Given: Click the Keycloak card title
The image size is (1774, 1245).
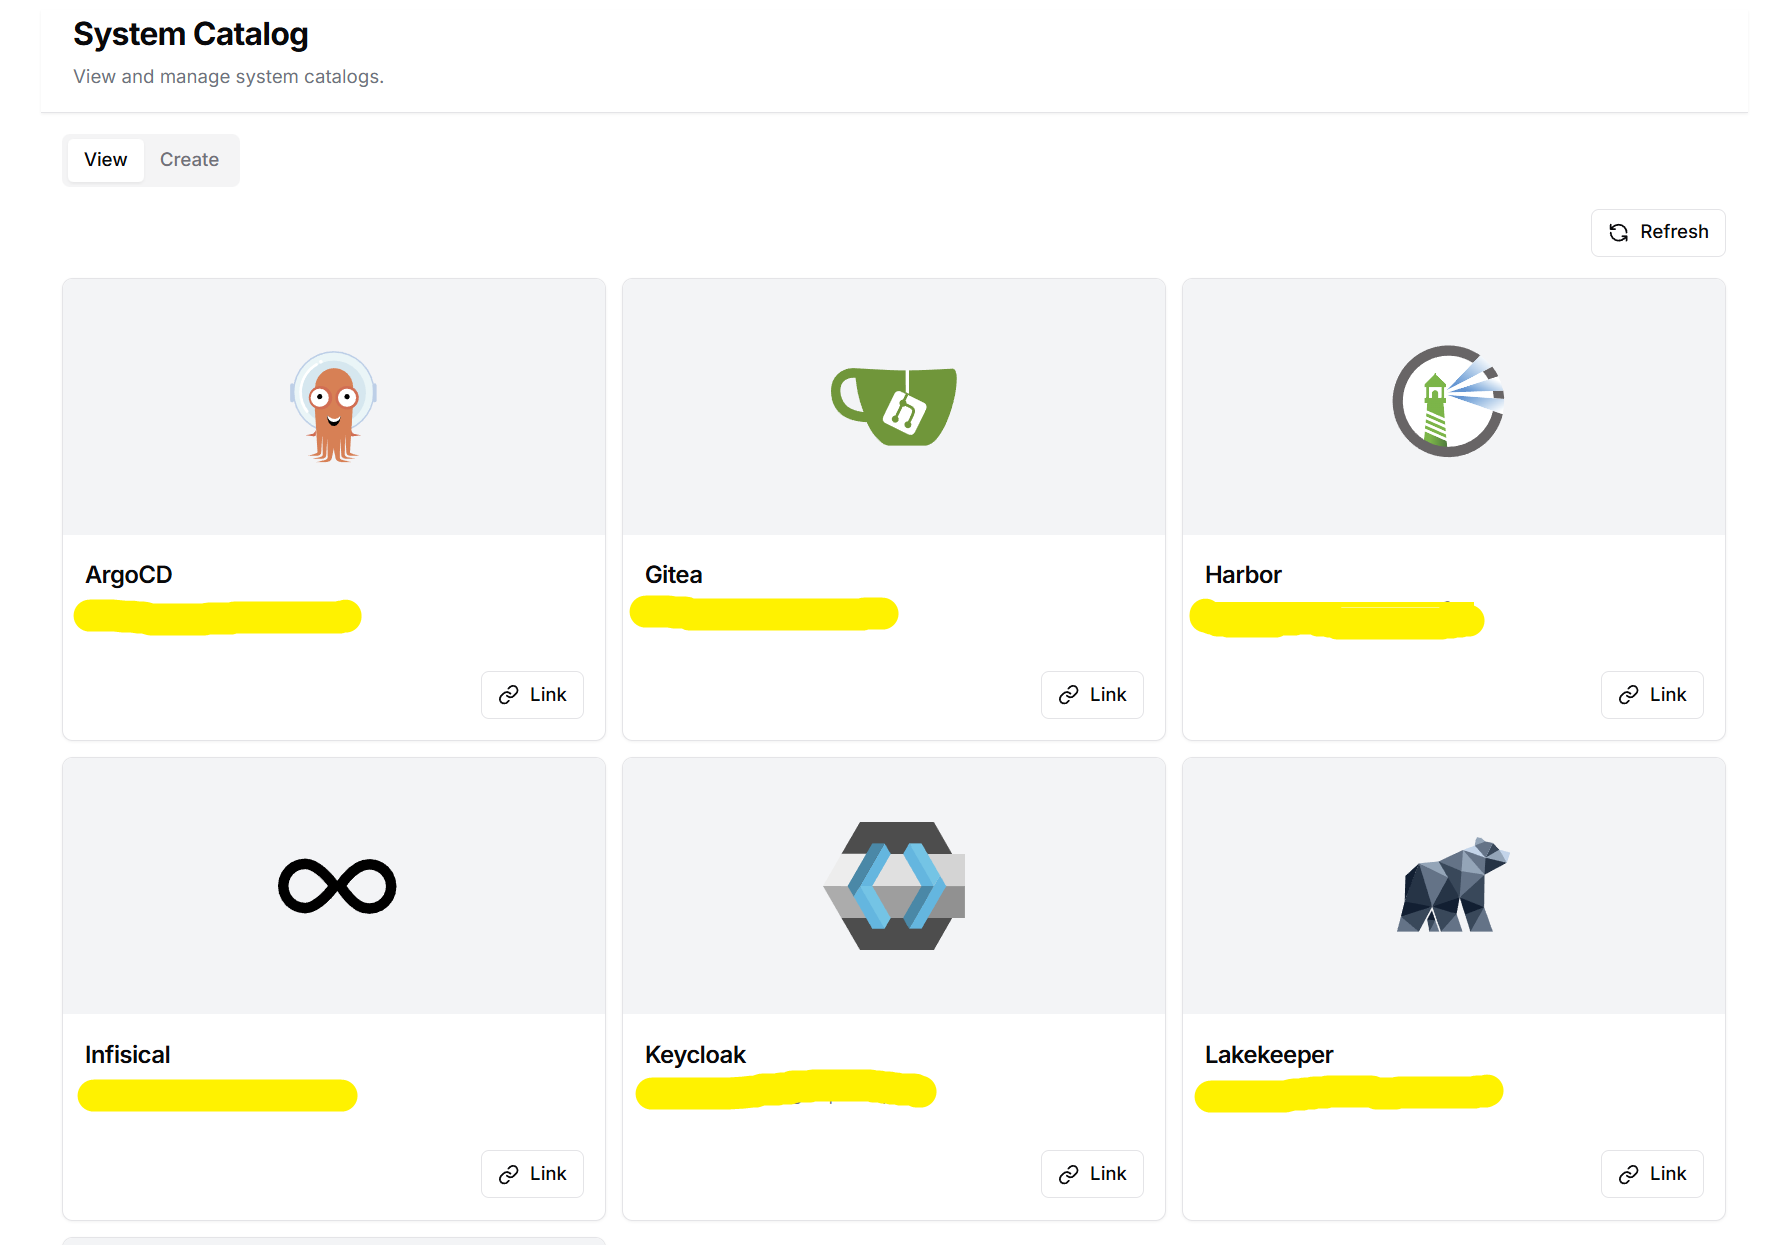Looking at the screenshot, I should point(695,1055).
